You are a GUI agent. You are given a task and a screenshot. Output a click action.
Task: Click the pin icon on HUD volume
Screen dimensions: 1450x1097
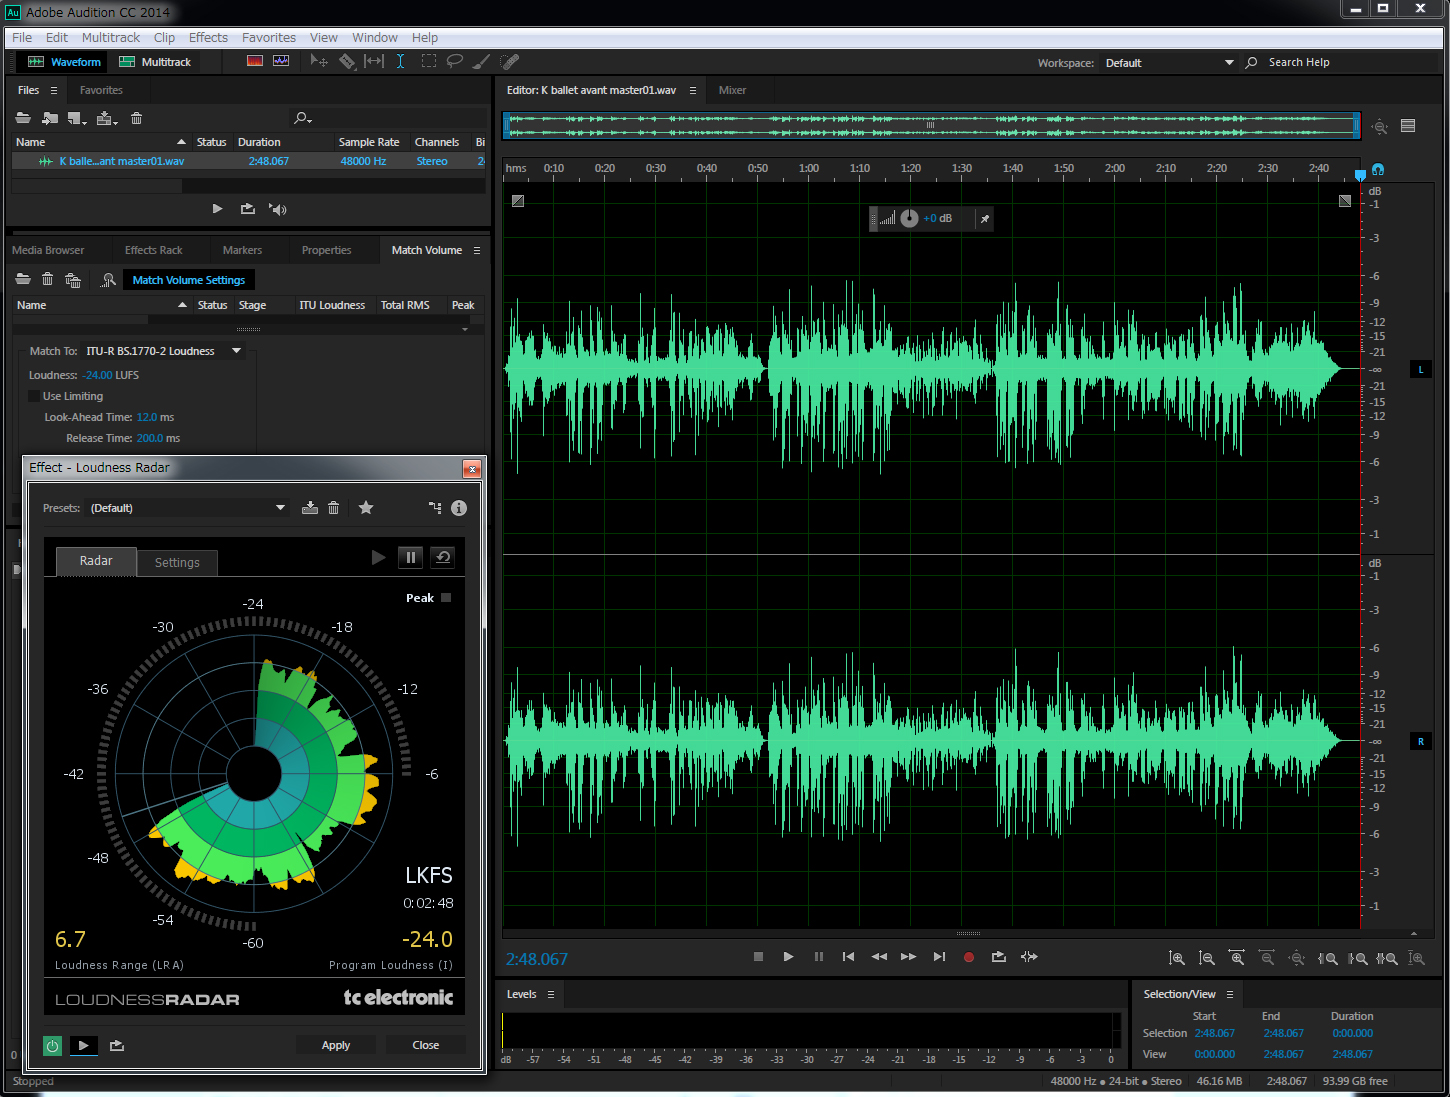pyautogui.click(x=984, y=219)
